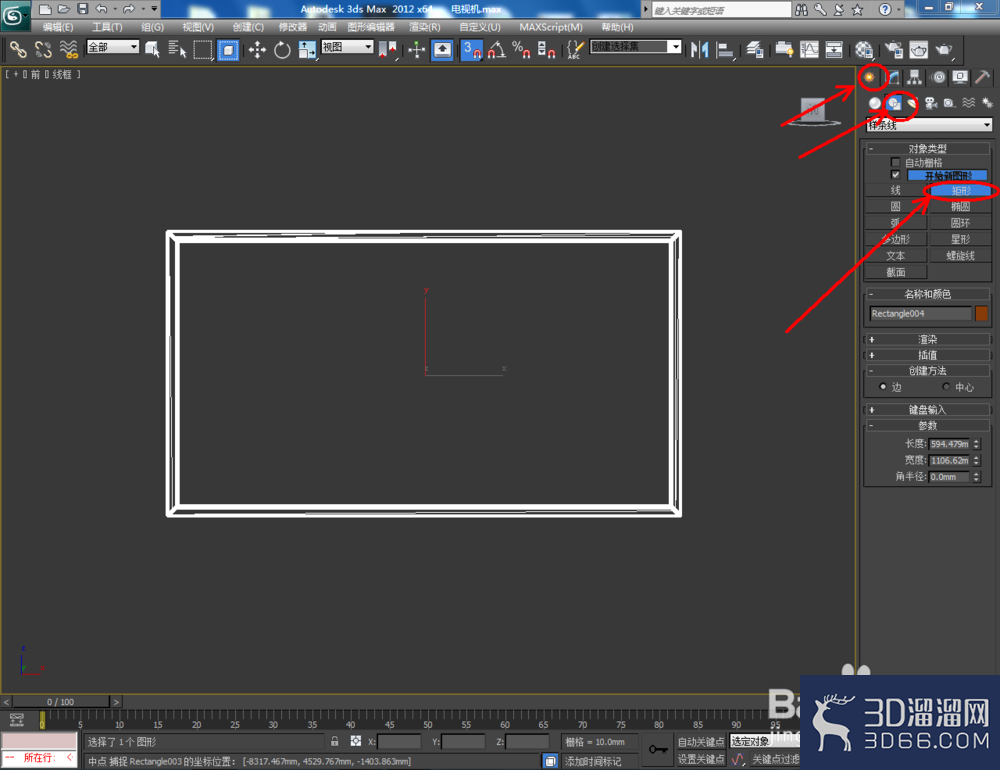Open the Material Editor
The height and width of the screenshot is (770, 1000).
[864, 49]
